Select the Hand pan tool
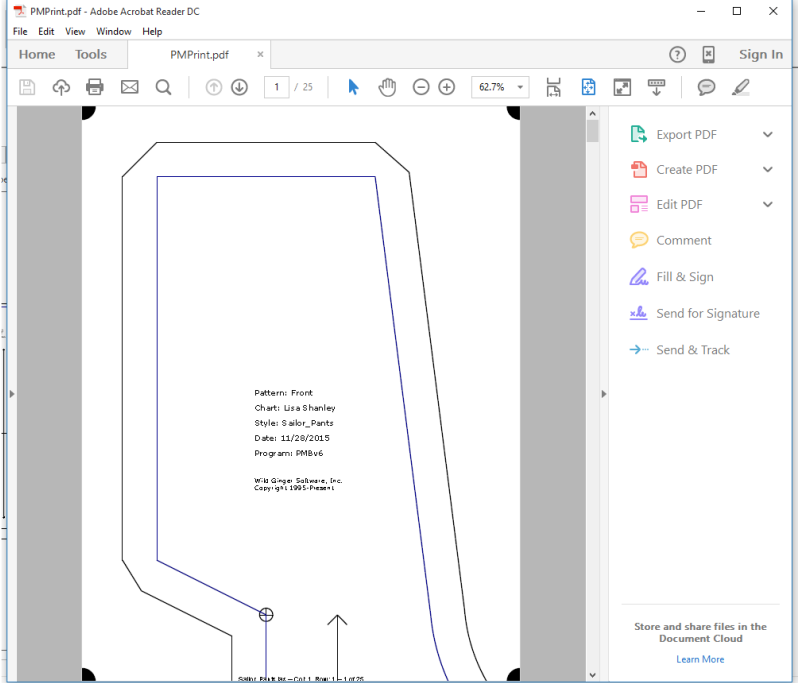 tap(387, 87)
